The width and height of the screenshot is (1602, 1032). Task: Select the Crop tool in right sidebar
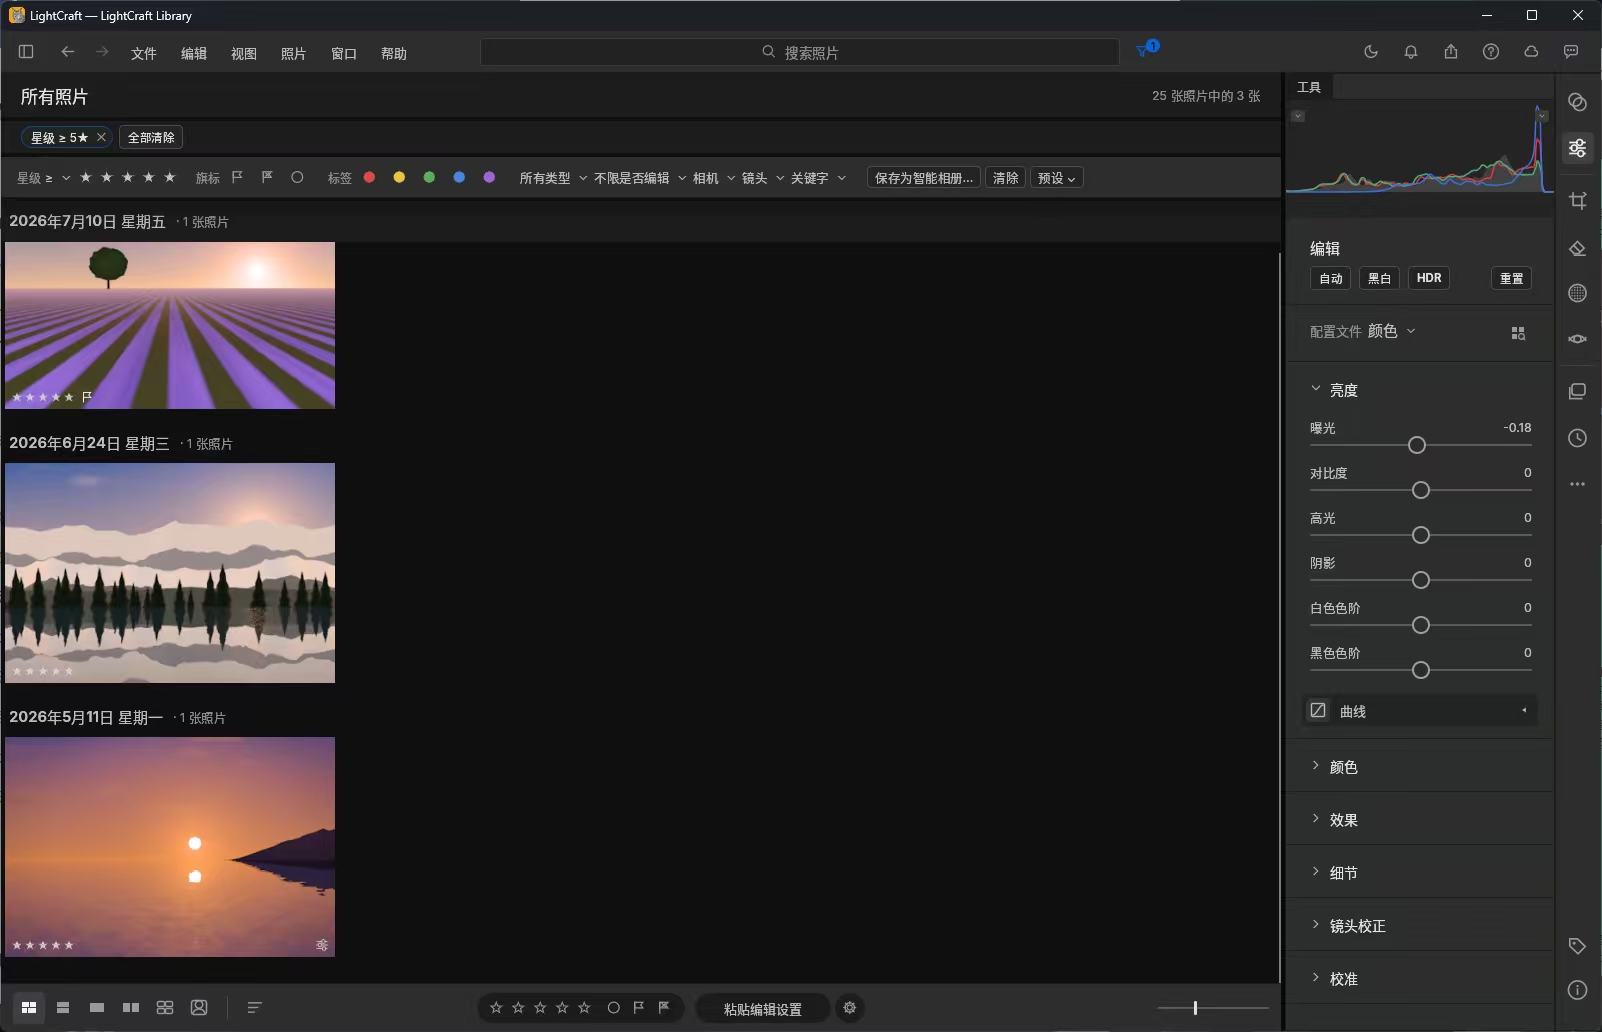[x=1578, y=200]
